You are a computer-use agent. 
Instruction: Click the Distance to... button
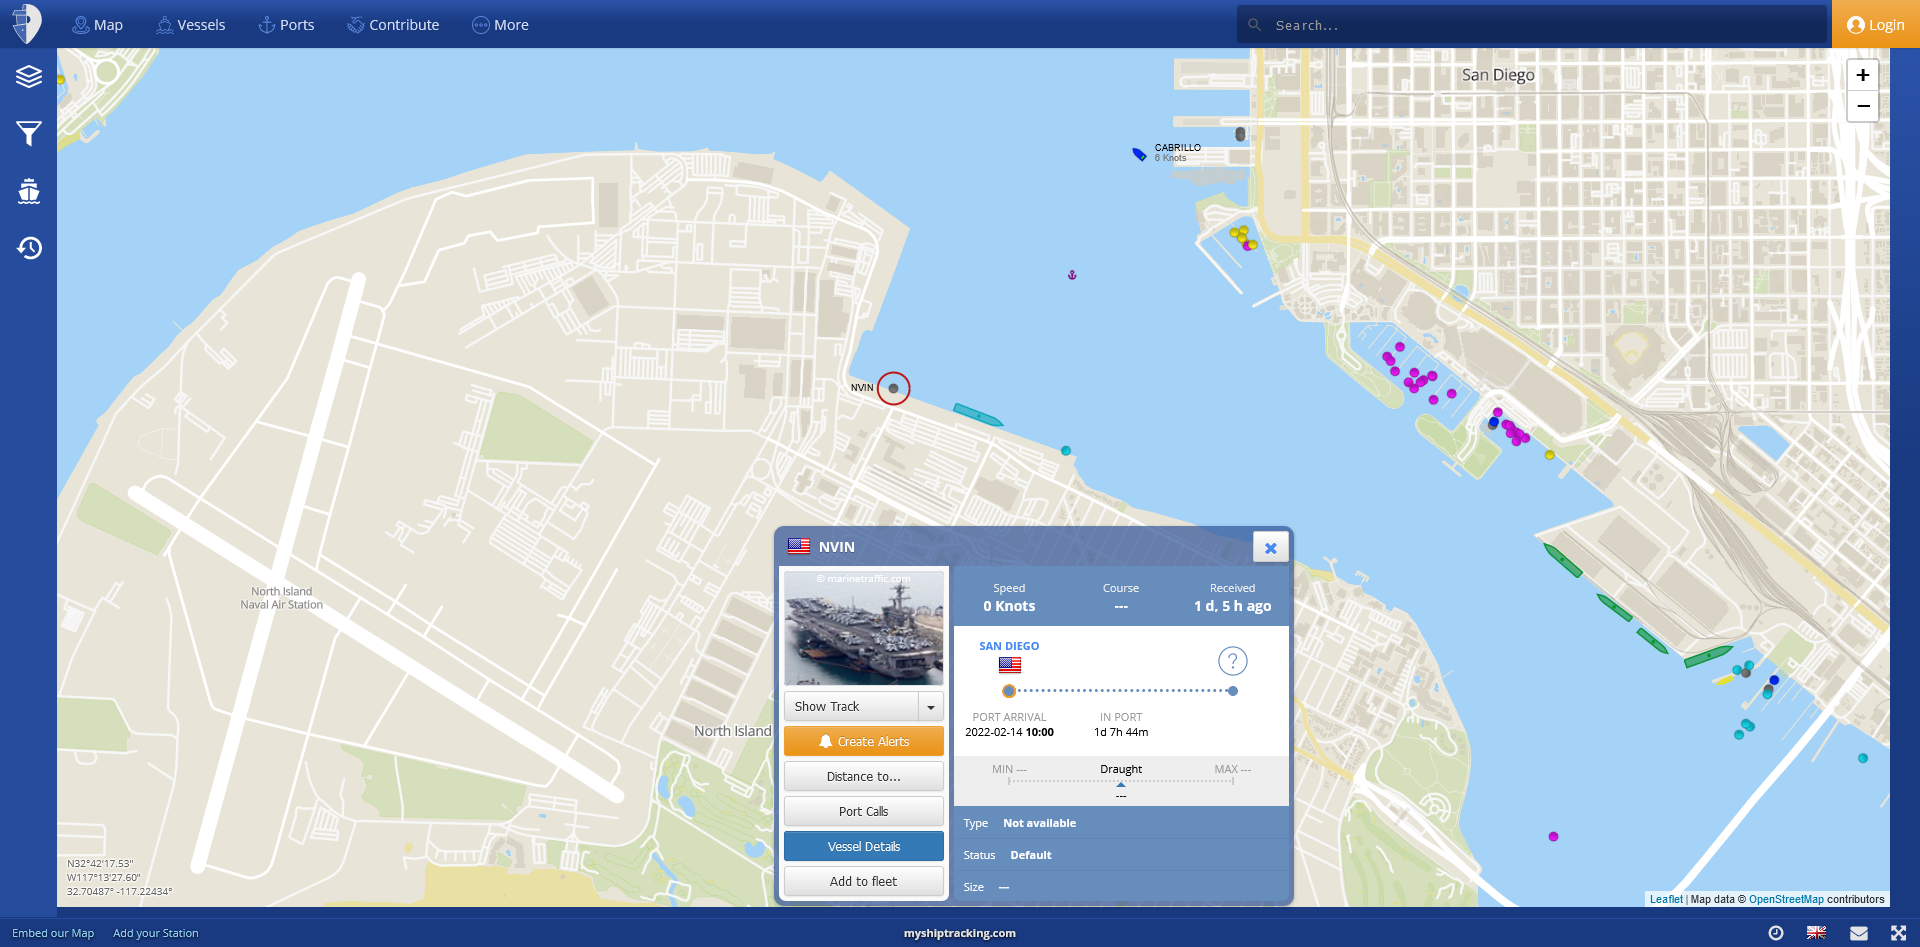(x=864, y=776)
